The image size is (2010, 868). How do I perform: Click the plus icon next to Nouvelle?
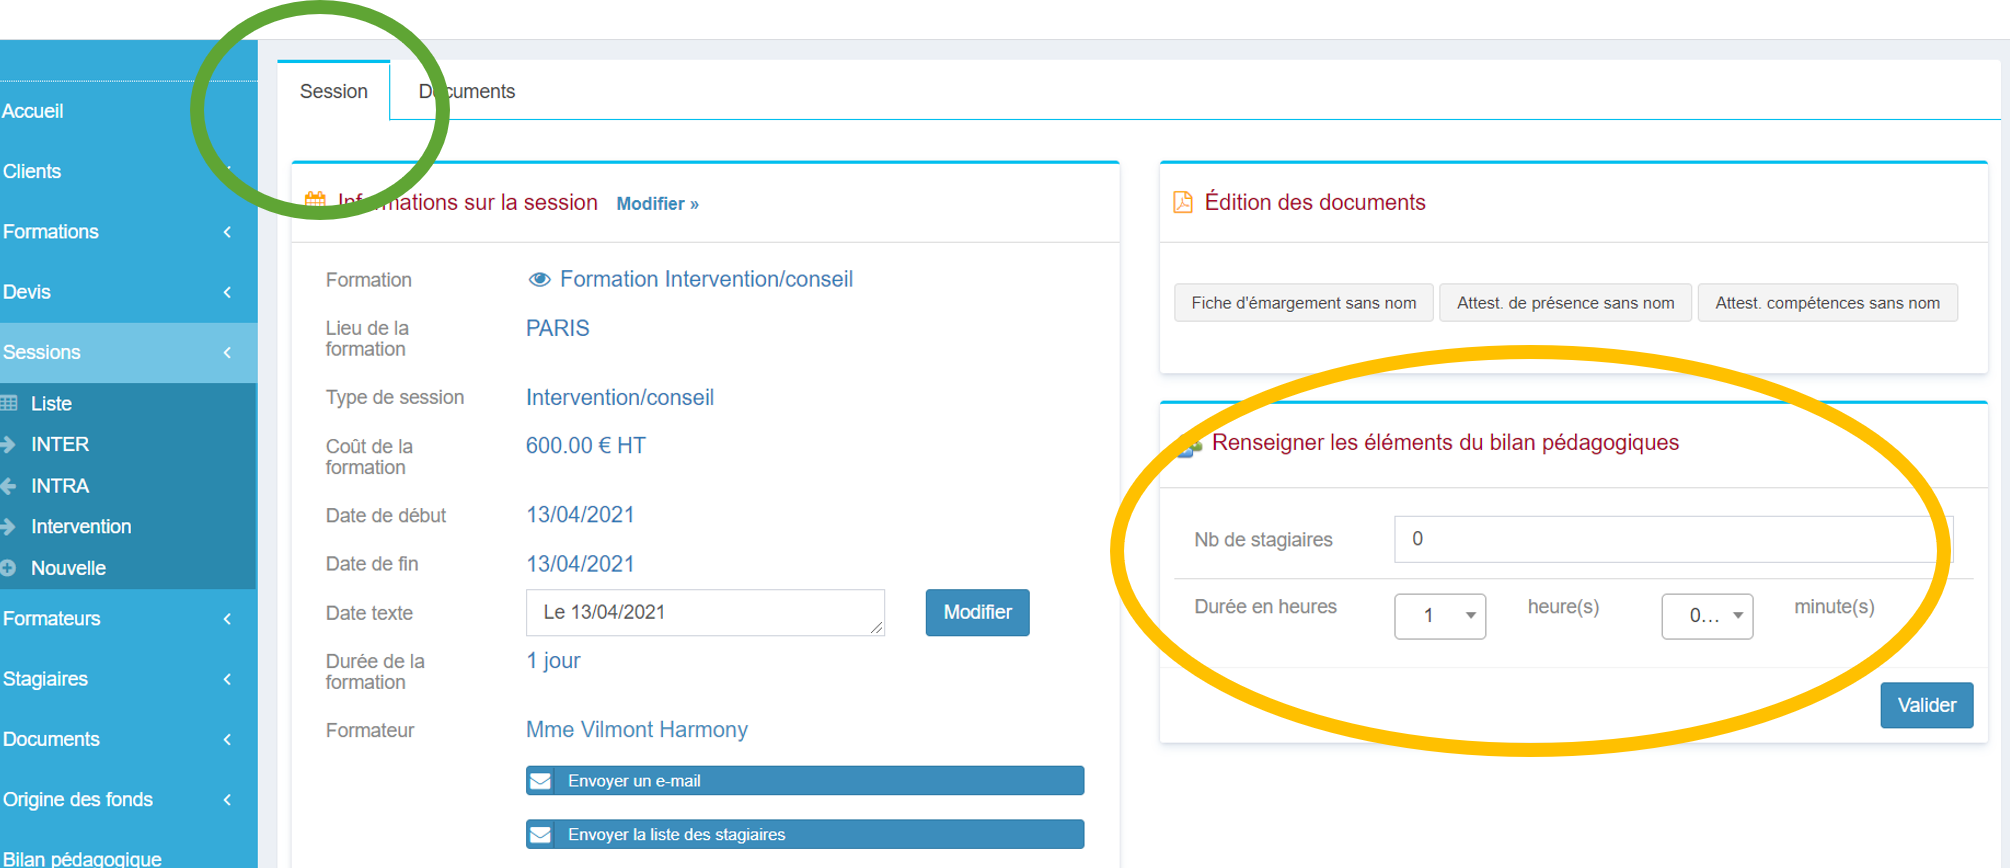tap(9, 568)
